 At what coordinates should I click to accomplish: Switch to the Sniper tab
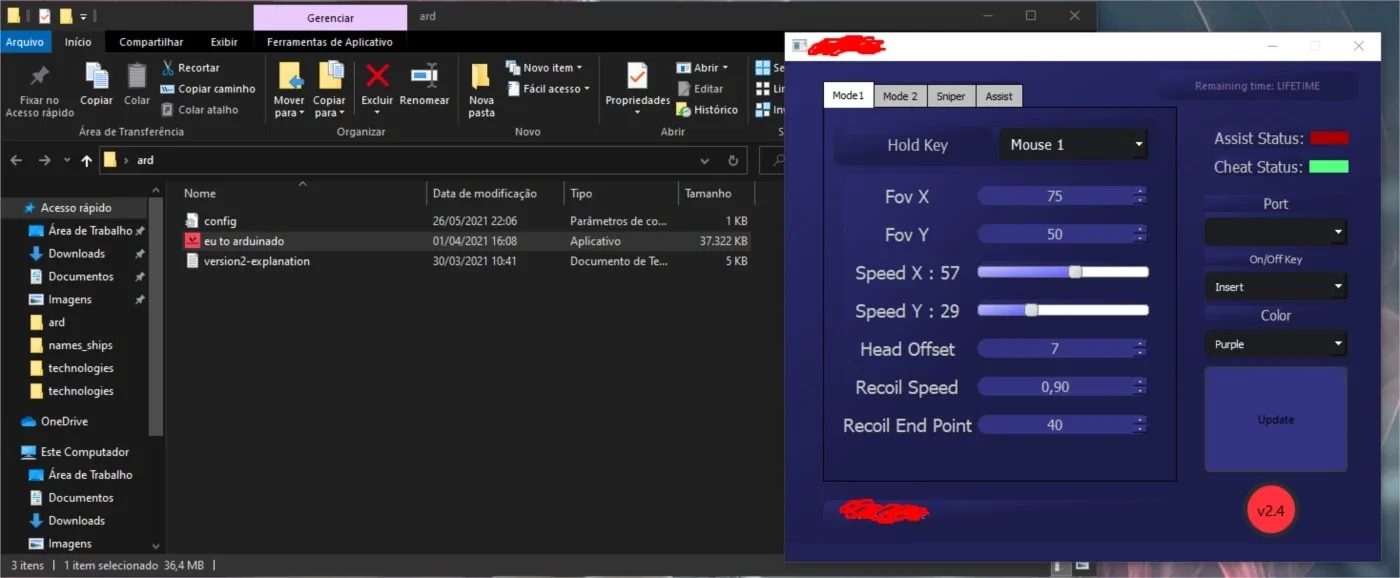(951, 96)
